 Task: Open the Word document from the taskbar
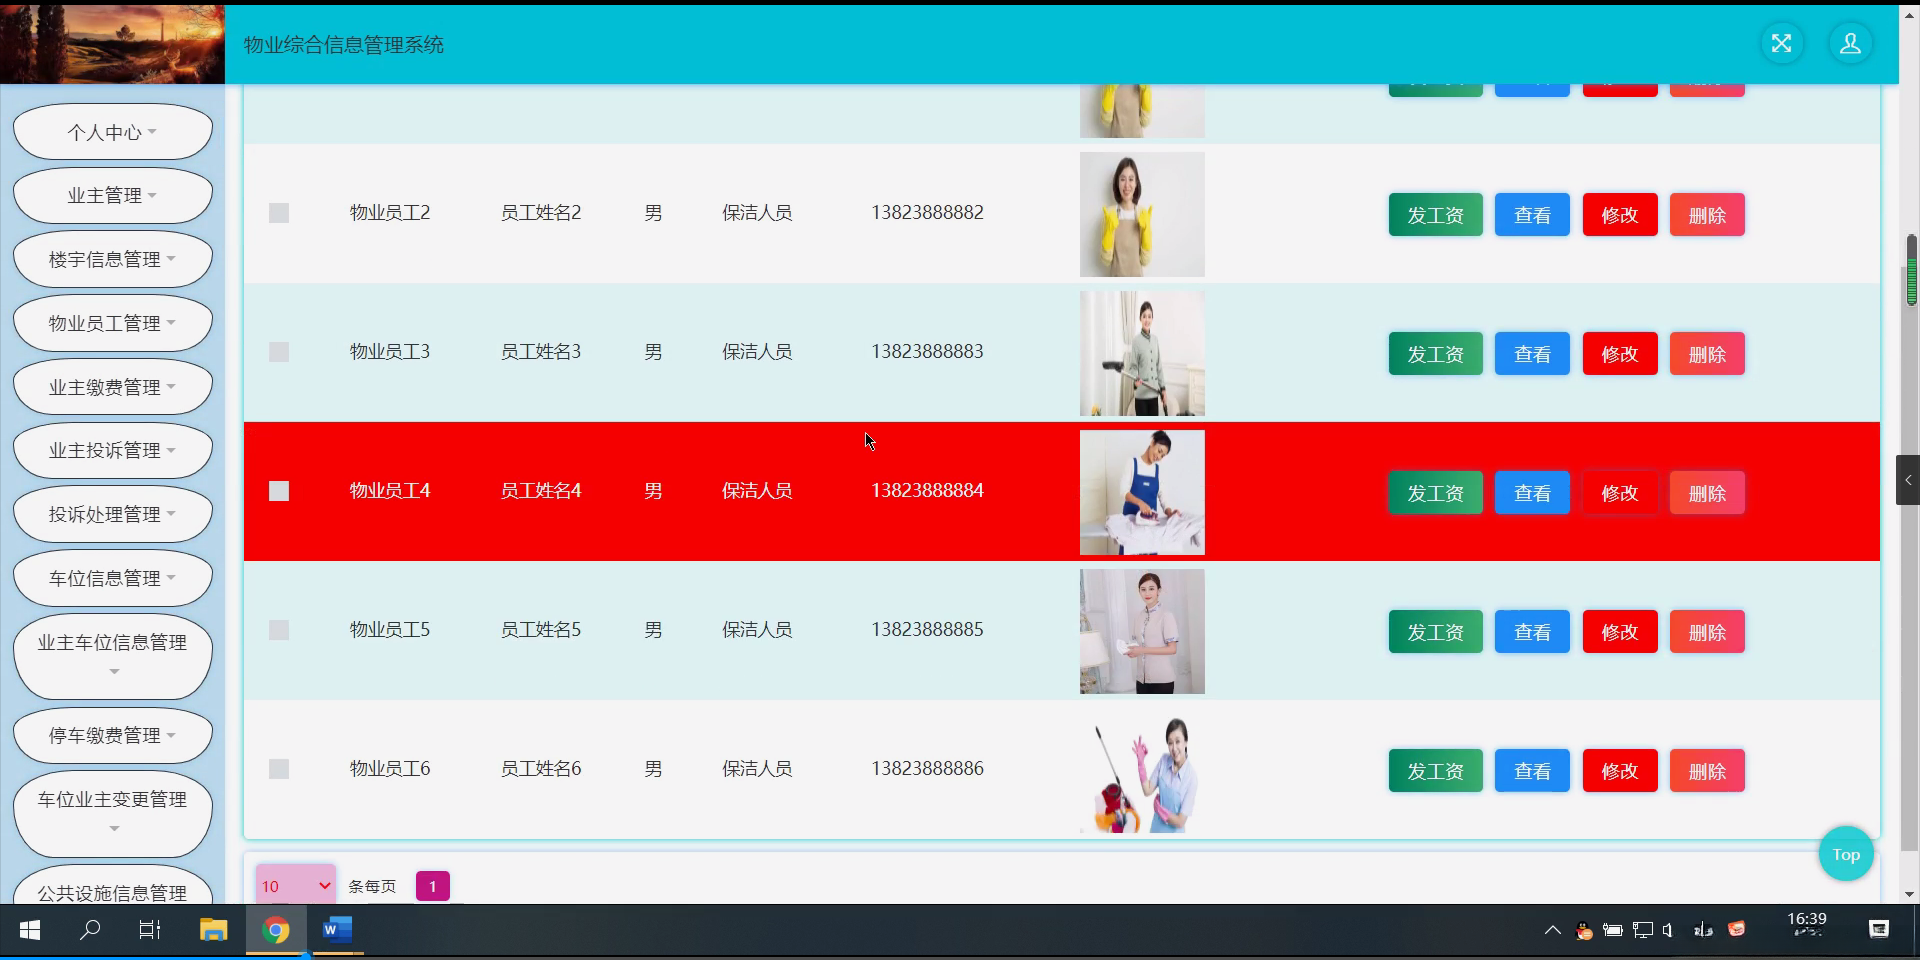coord(337,930)
